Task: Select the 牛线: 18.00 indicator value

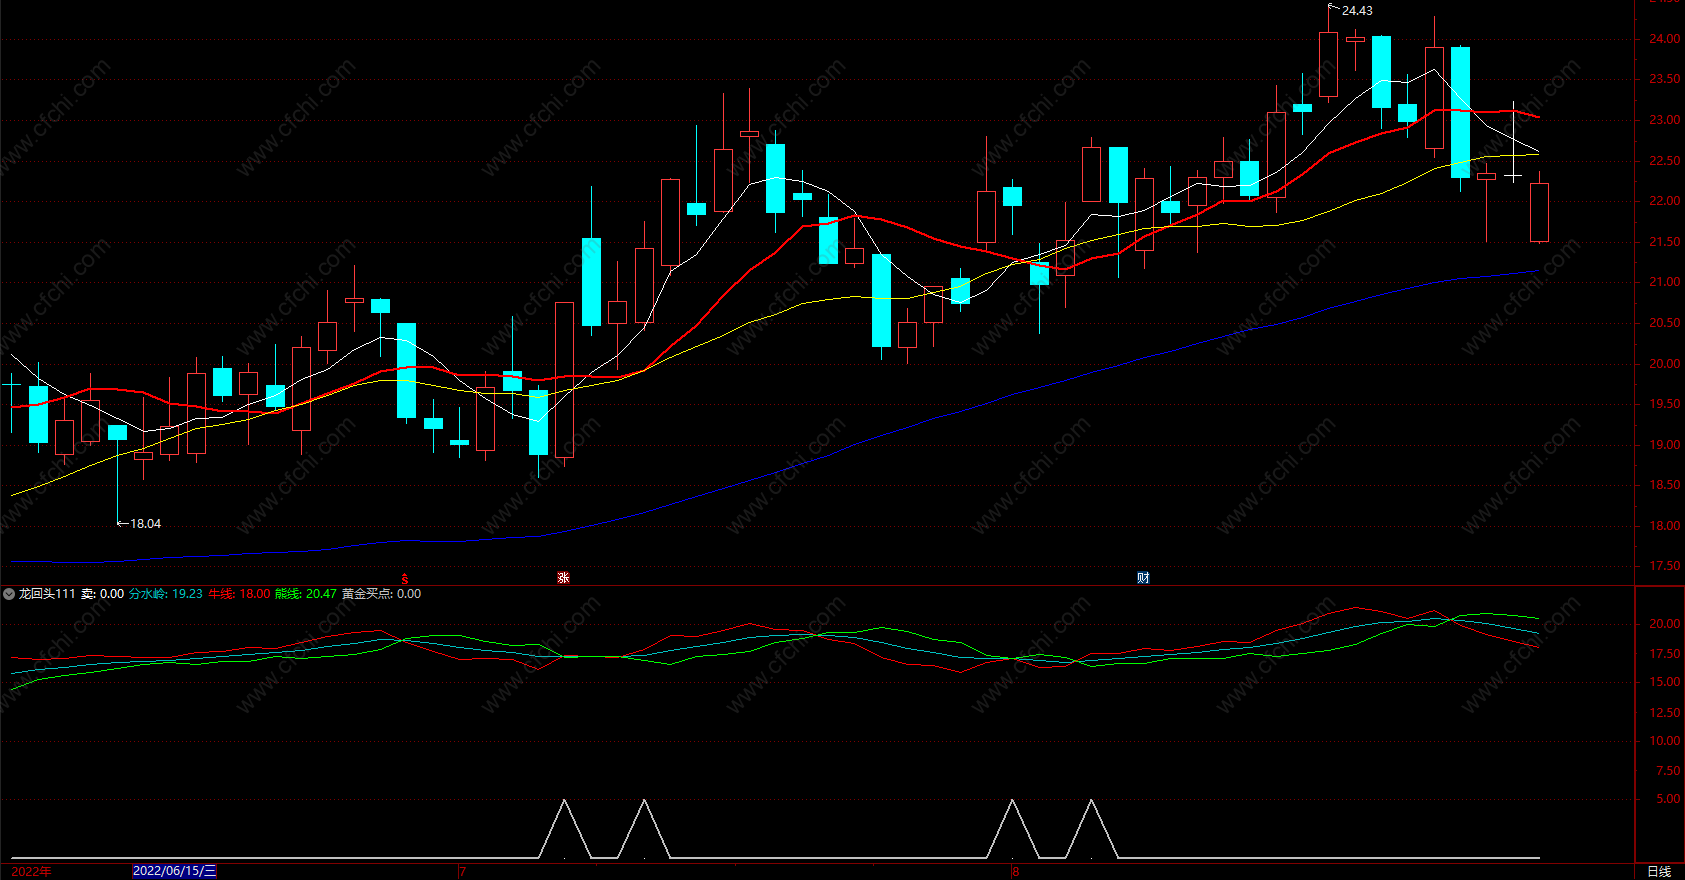Action: click(x=239, y=594)
